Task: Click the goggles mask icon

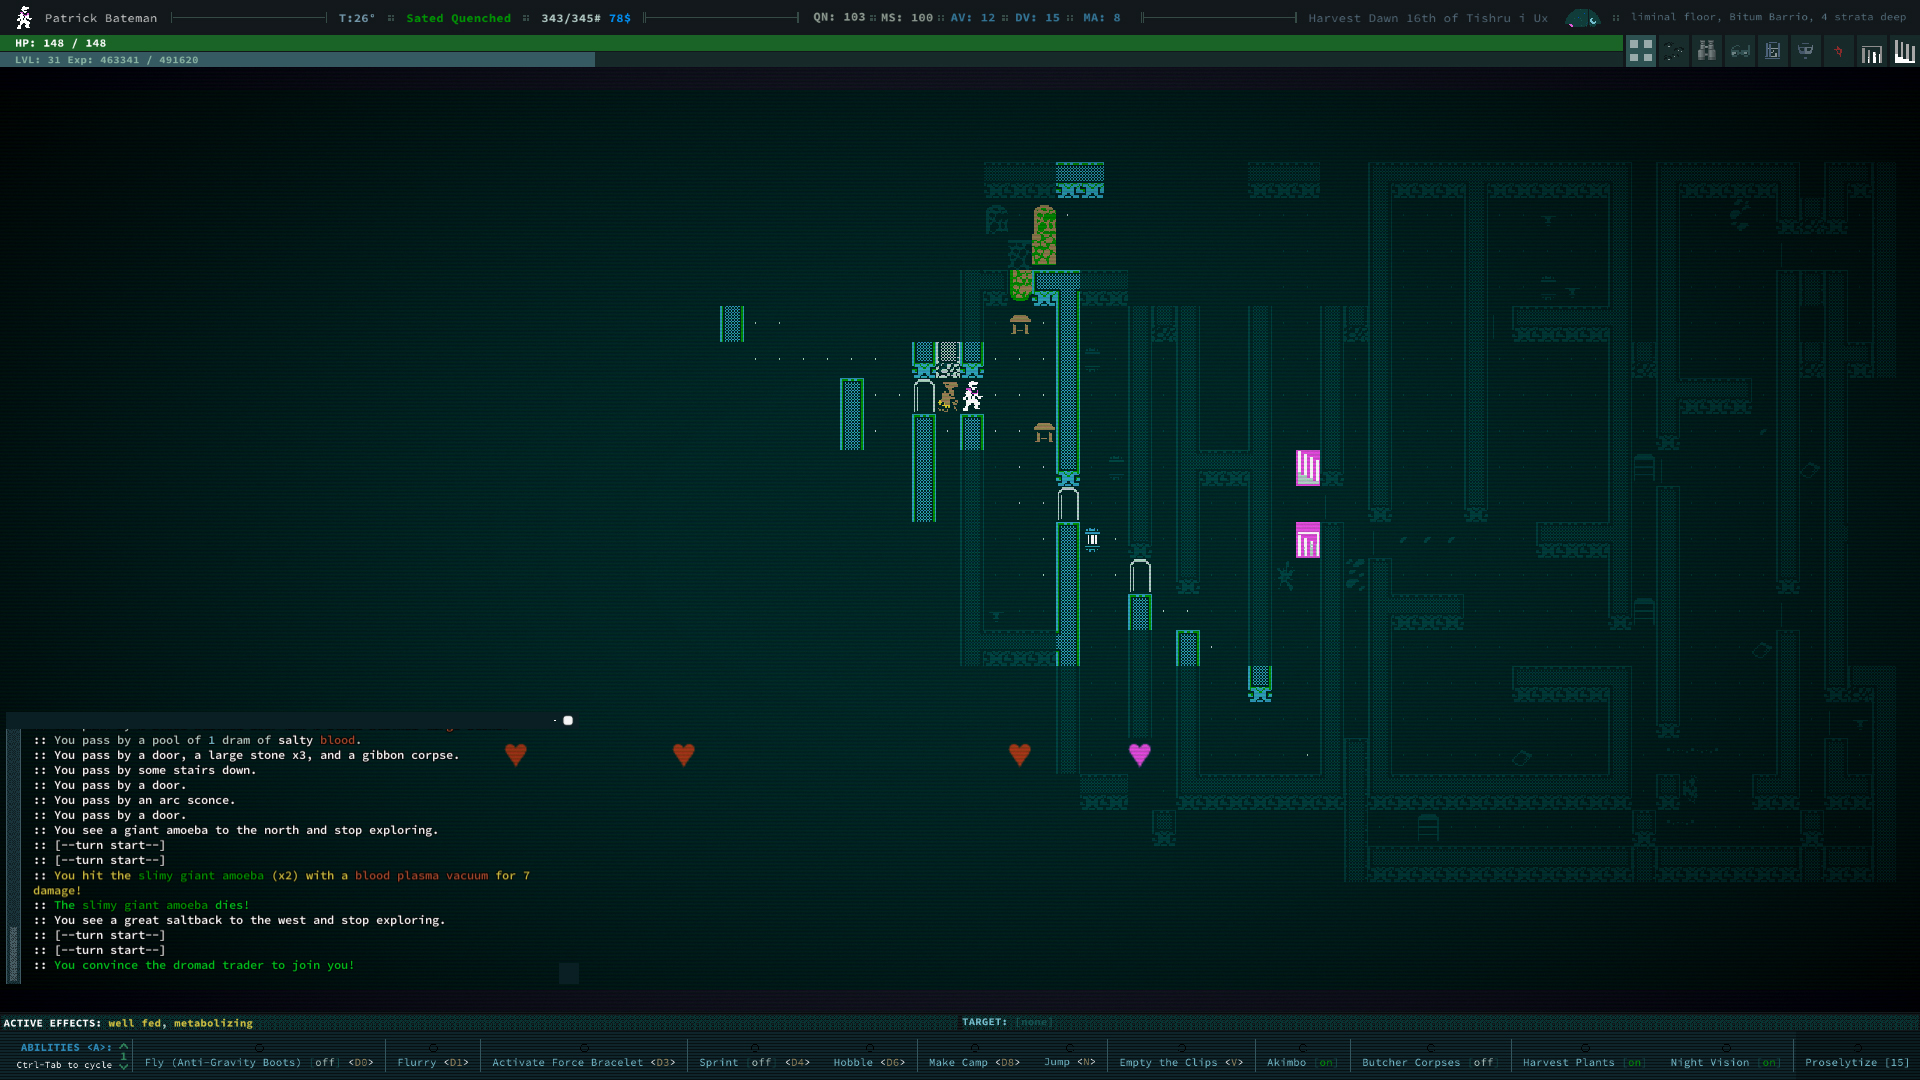Action: pos(1805,51)
